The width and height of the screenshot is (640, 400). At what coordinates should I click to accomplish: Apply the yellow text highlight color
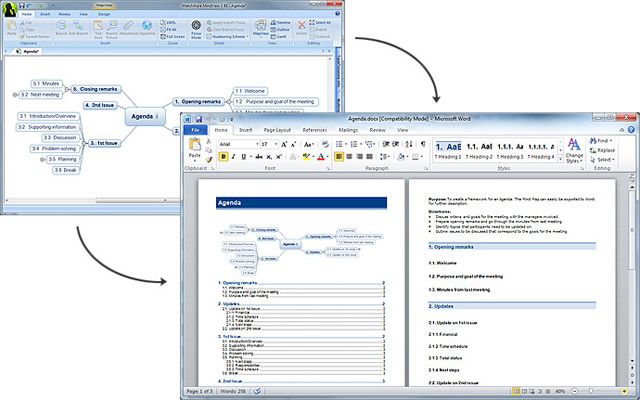pyautogui.click(x=306, y=157)
